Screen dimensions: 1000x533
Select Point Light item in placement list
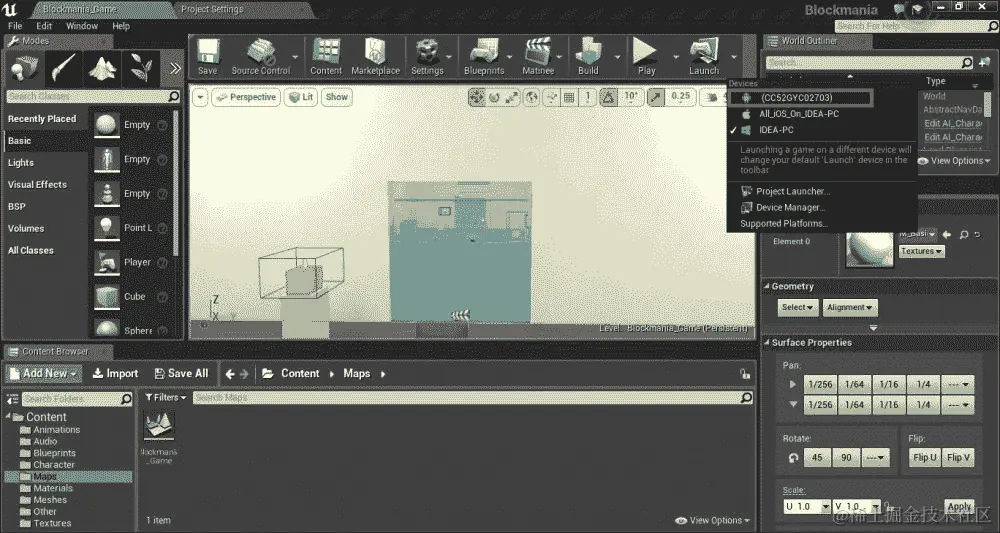[131, 228]
